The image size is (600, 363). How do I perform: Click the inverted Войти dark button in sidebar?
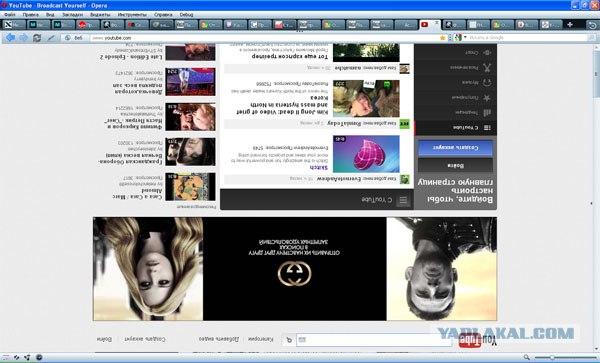455,166
